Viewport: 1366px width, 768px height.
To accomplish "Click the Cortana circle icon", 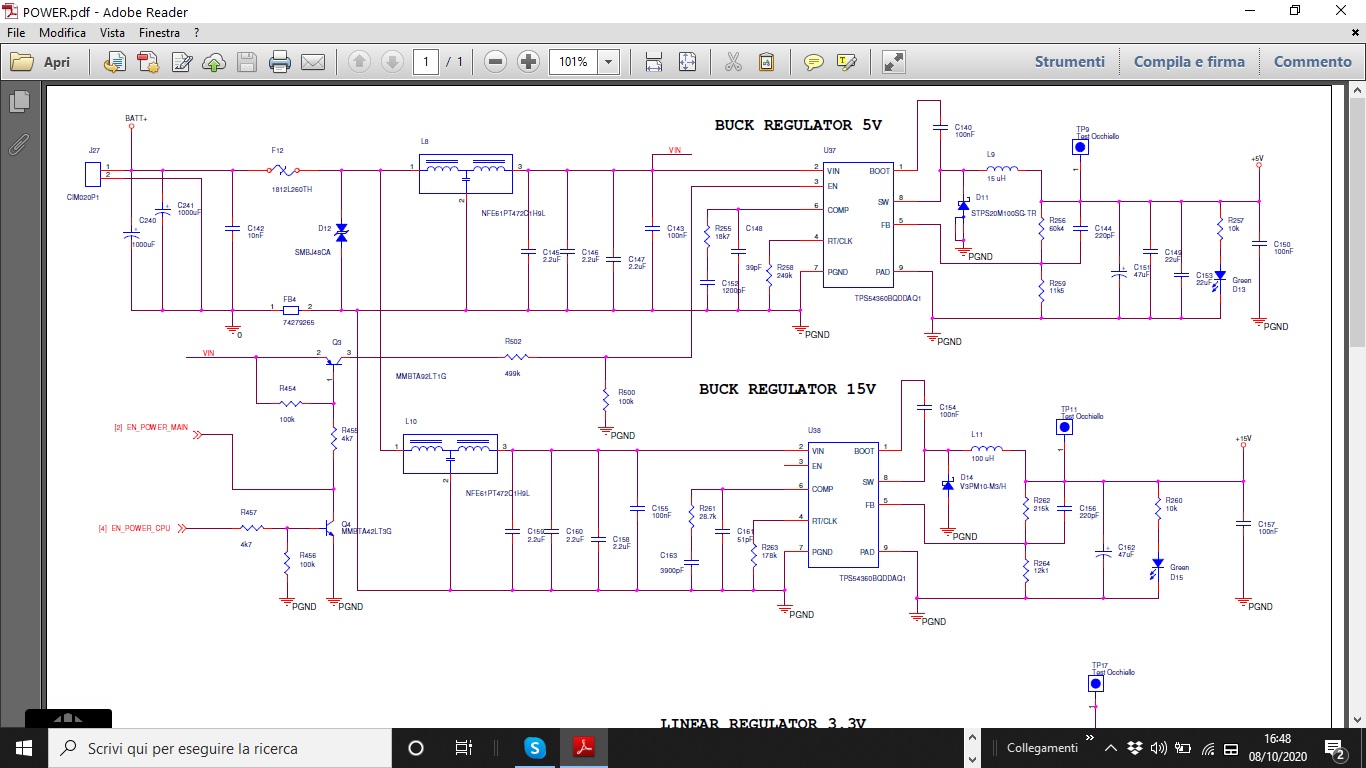I will tap(416, 748).
